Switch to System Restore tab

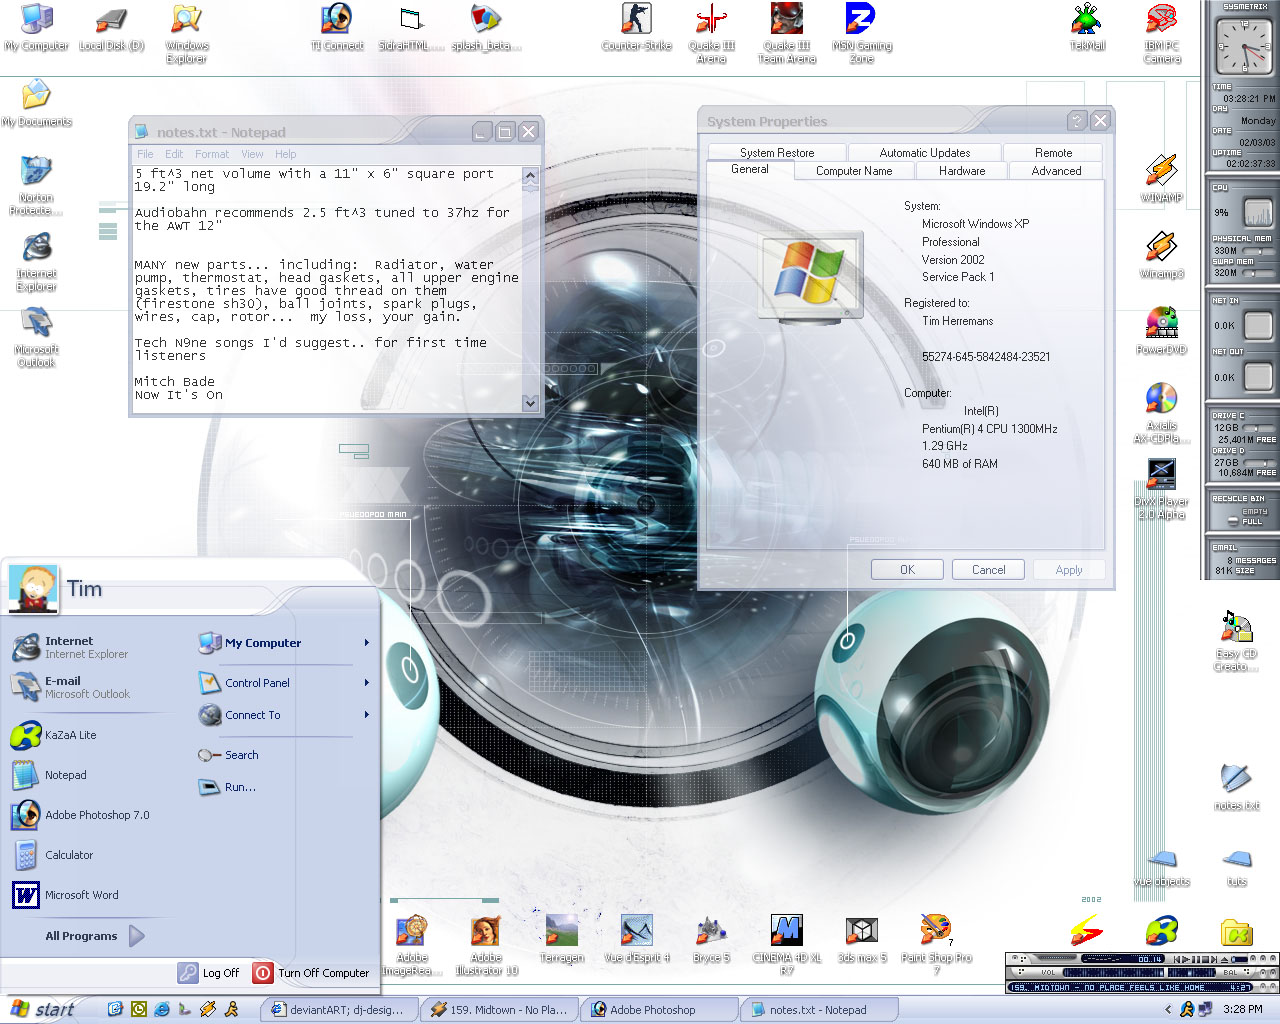pos(777,153)
